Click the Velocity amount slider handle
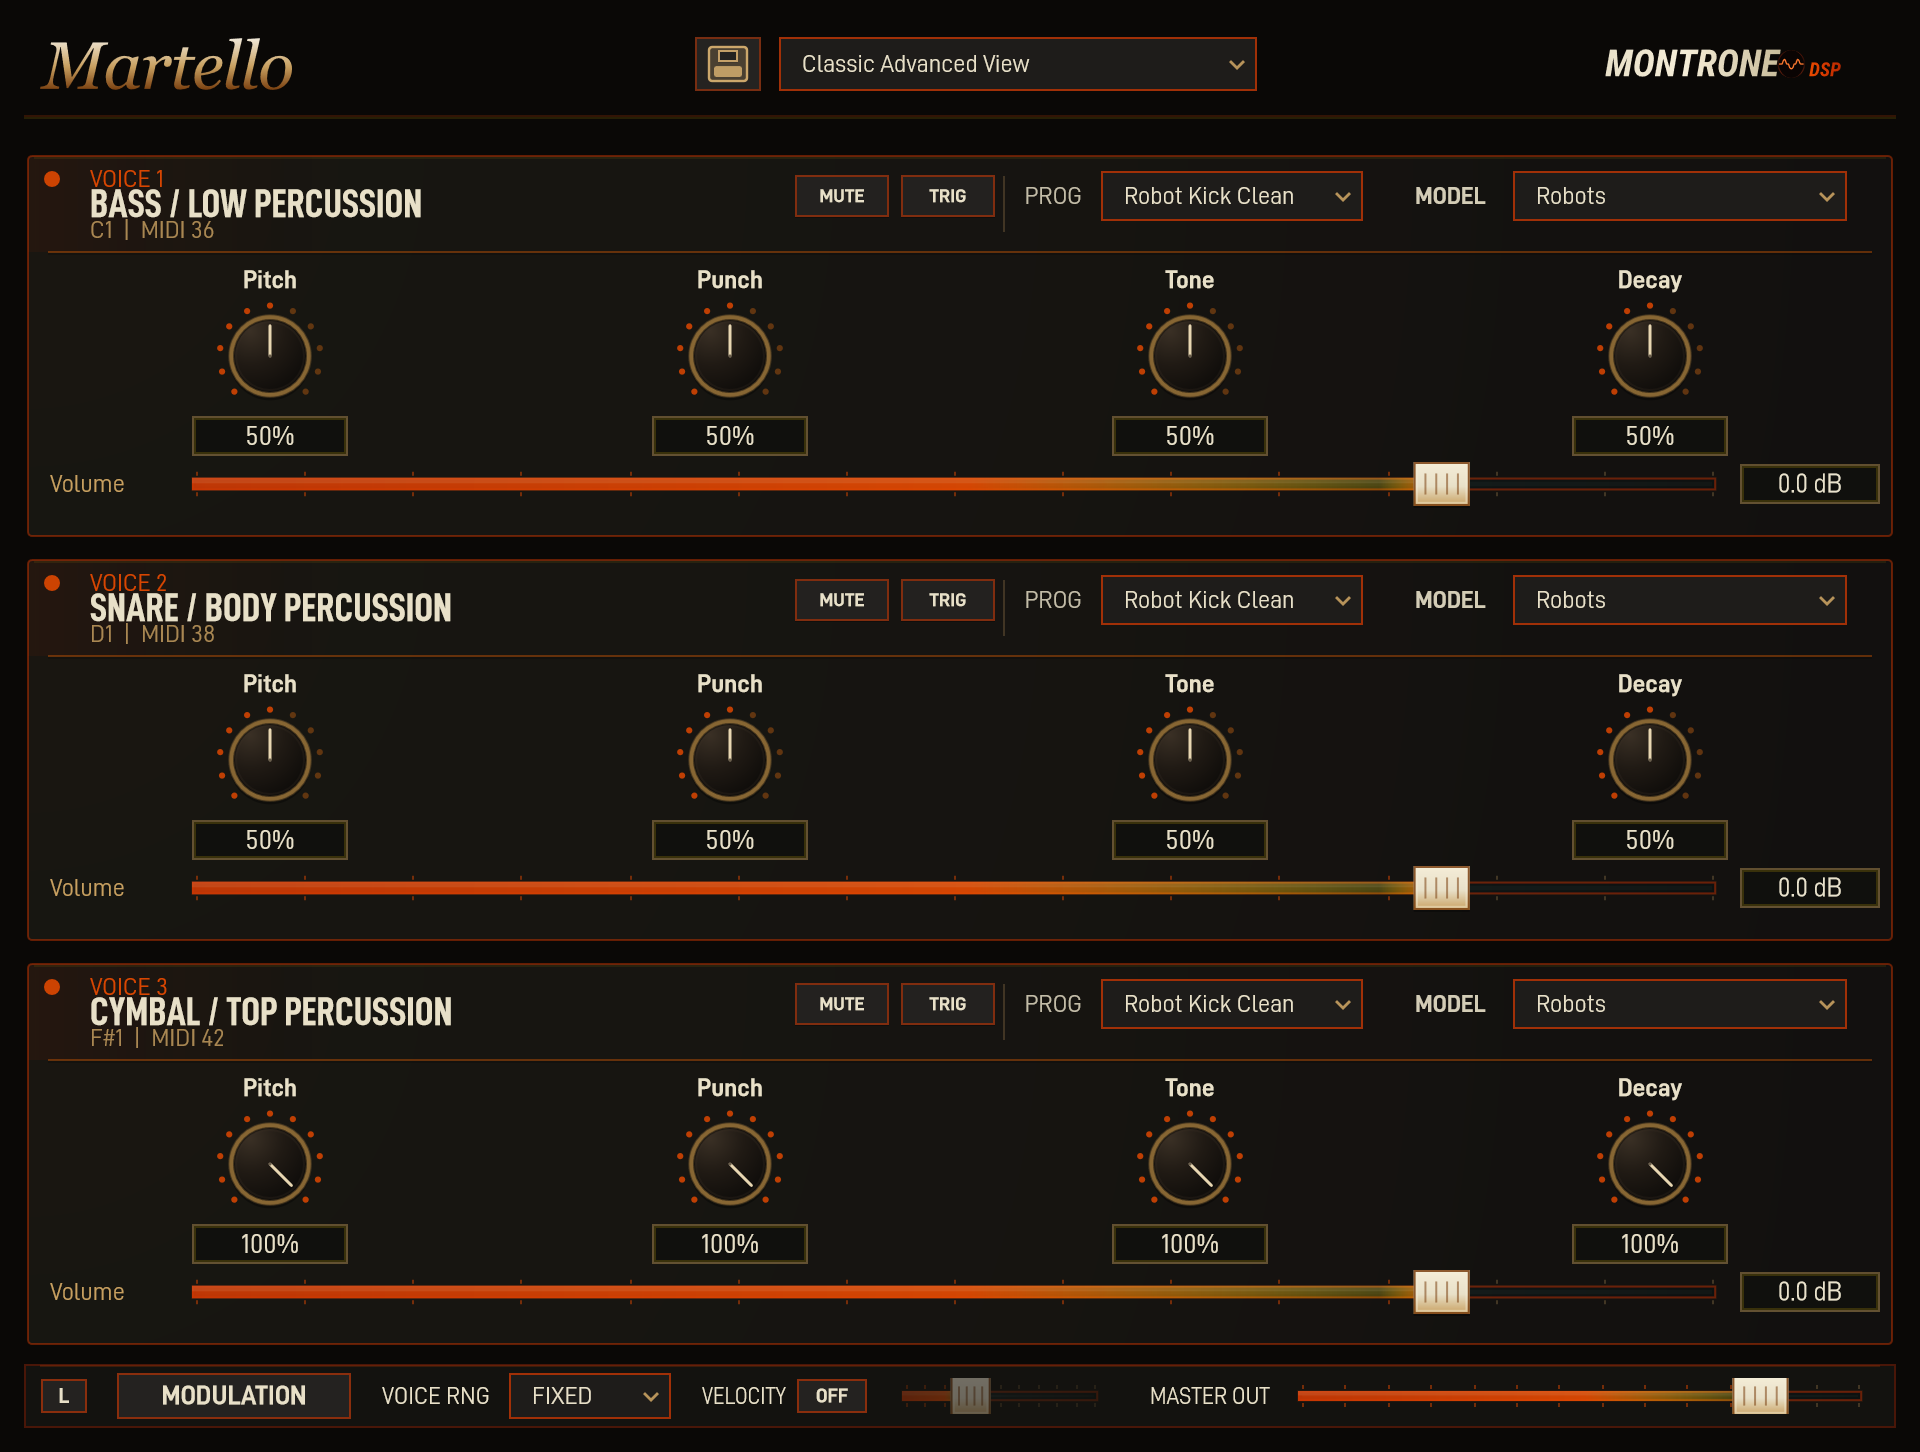The width and height of the screenshot is (1920, 1452). click(x=970, y=1396)
